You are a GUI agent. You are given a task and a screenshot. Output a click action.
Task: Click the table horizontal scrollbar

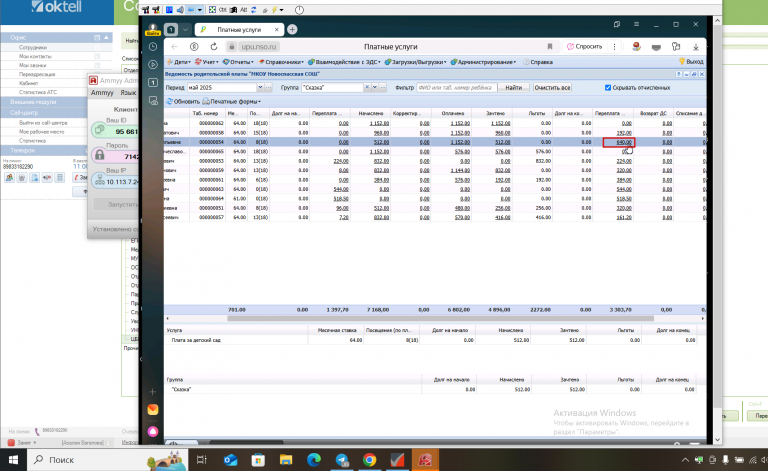[440, 318]
